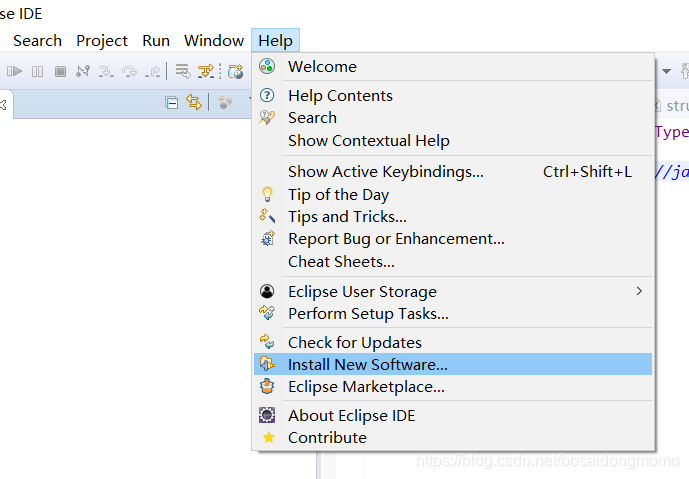Open Cheat Sheets... entry
Image resolution: width=689 pixels, height=479 pixels.
click(453, 261)
